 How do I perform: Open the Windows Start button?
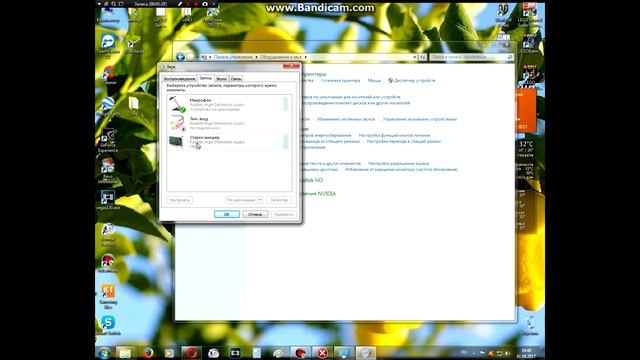point(104,353)
